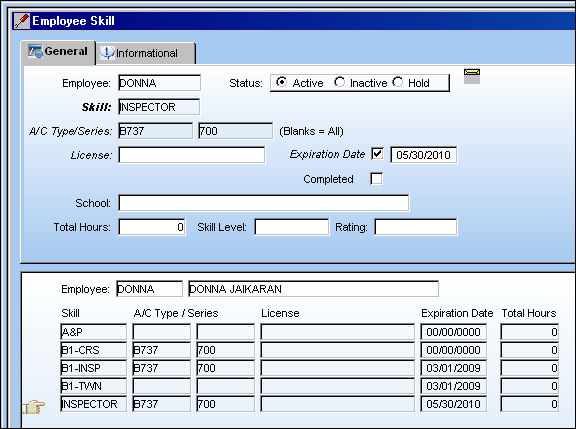Image resolution: width=576 pixels, height=429 pixels.
Task: Toggle the Expiration Date checkbox
Action: [x=377, y=154]
